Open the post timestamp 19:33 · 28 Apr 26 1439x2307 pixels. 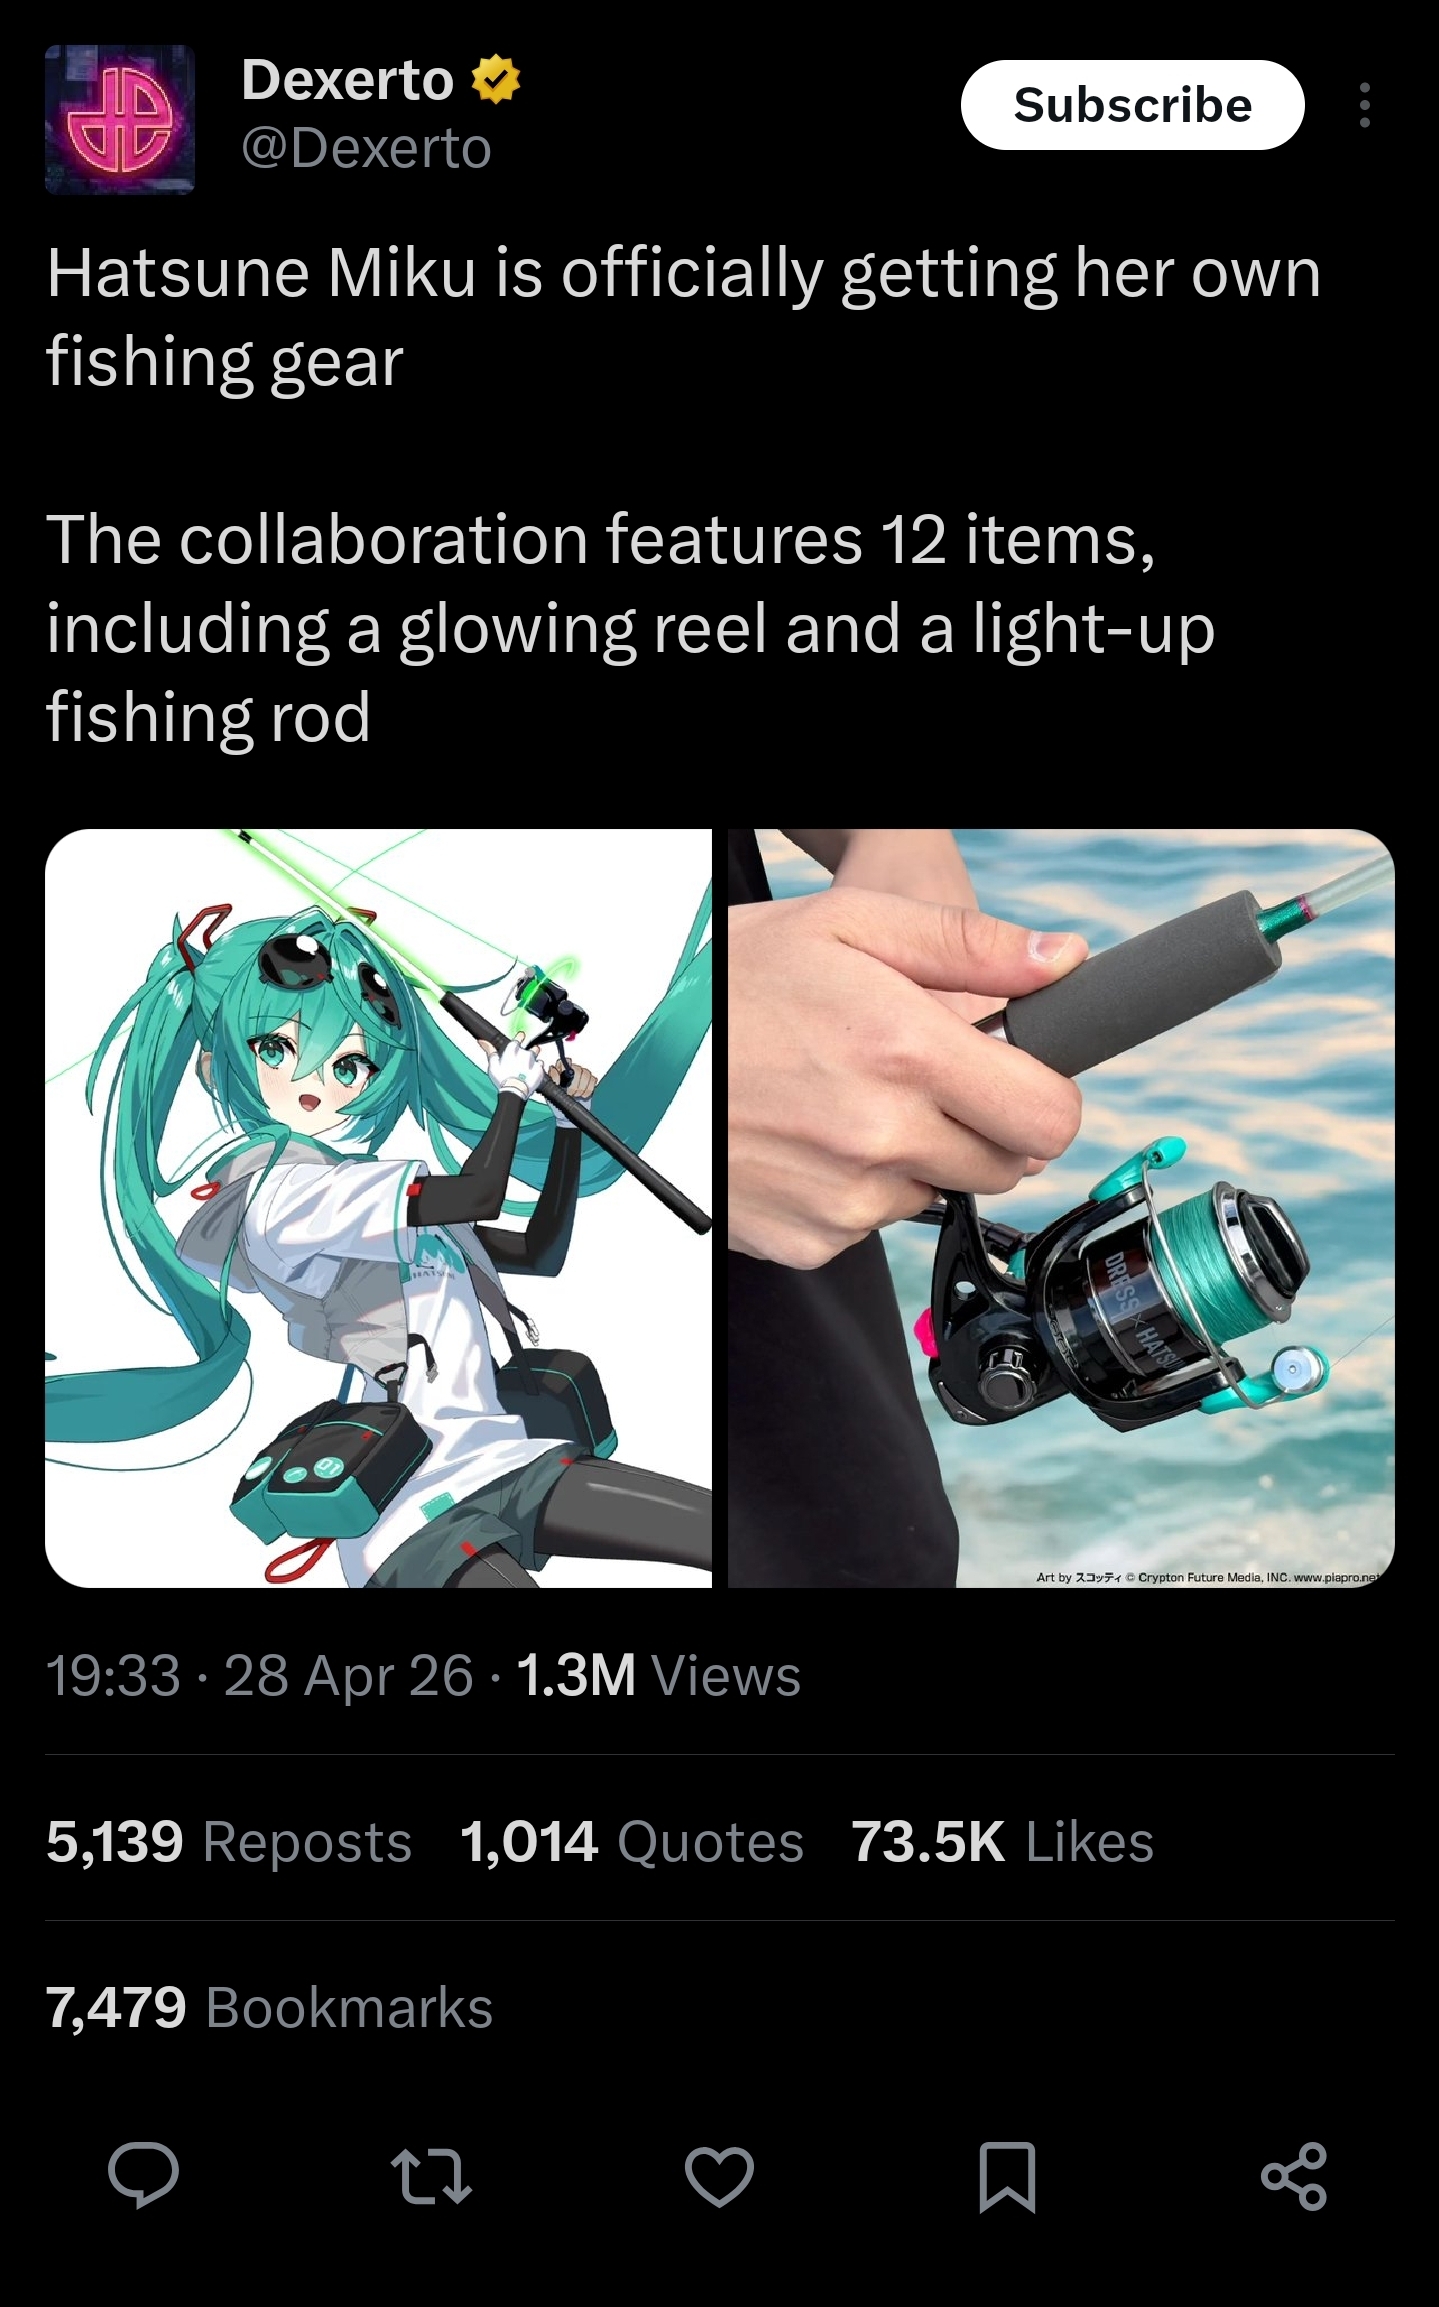tap(259, 1675)
